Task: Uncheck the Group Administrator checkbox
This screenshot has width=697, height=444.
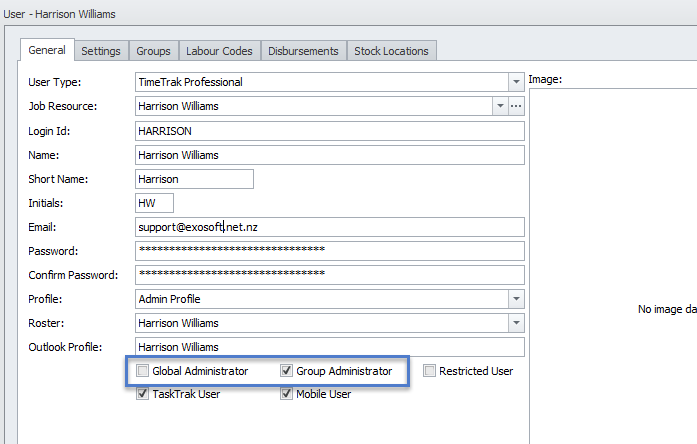Action: click(x=287, y=371)
